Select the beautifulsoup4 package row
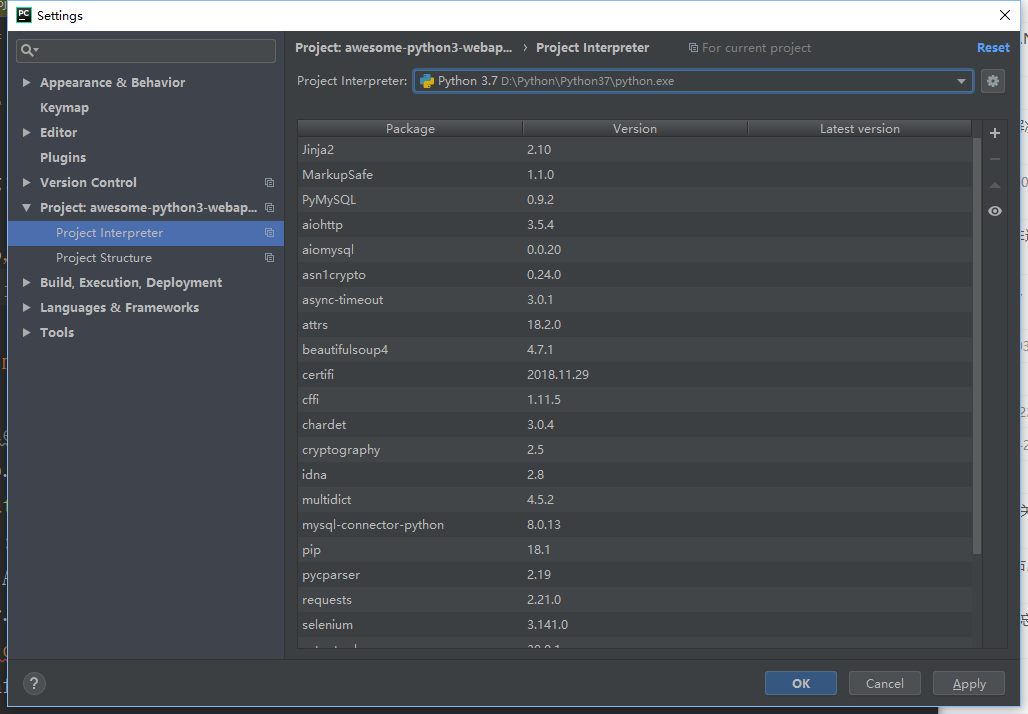The image size is (1028, 714). (x=635, y=349)
